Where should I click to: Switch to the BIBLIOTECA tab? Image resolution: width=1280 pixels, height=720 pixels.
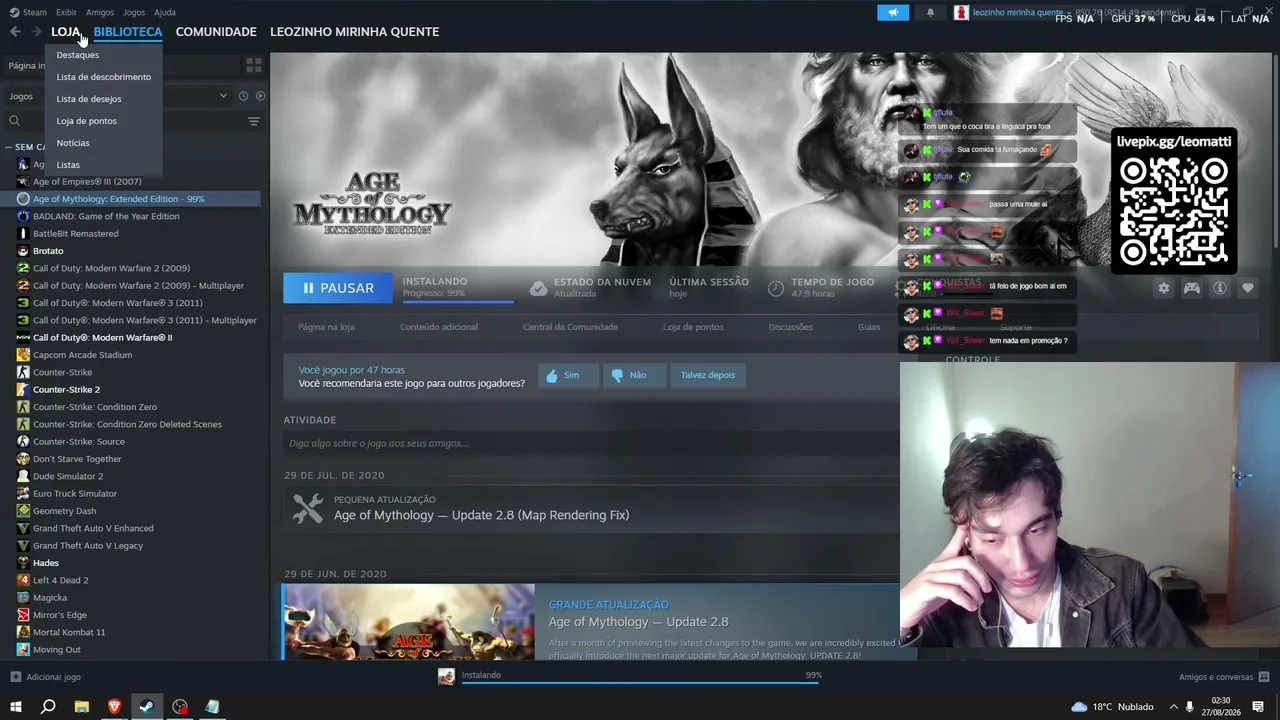click(x=128, y=32)
